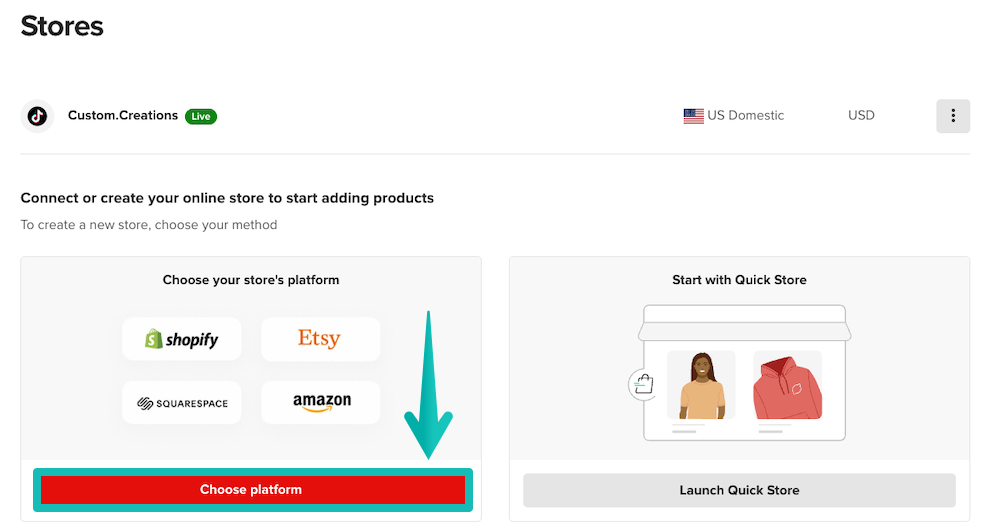Click the Stores page heading

62,26
